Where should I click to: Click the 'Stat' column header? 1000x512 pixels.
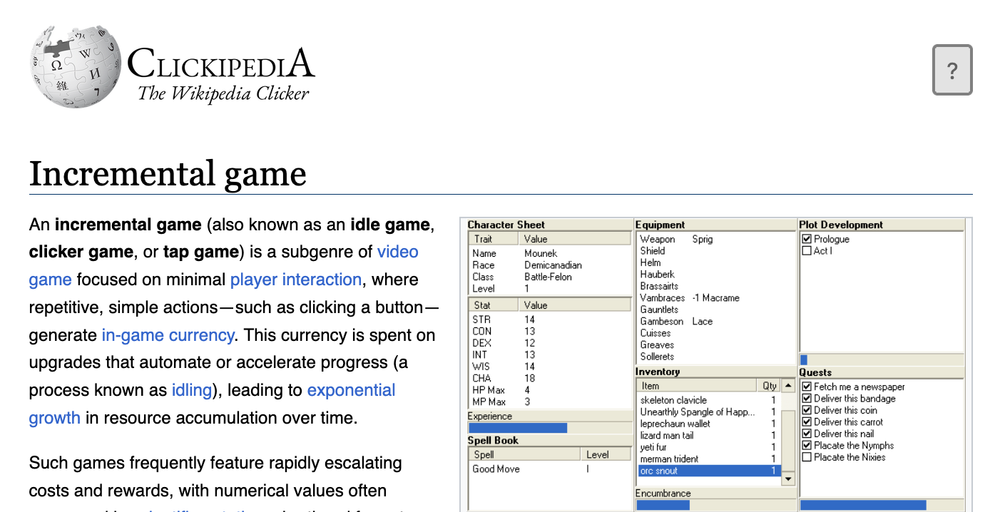pos(494,305)
